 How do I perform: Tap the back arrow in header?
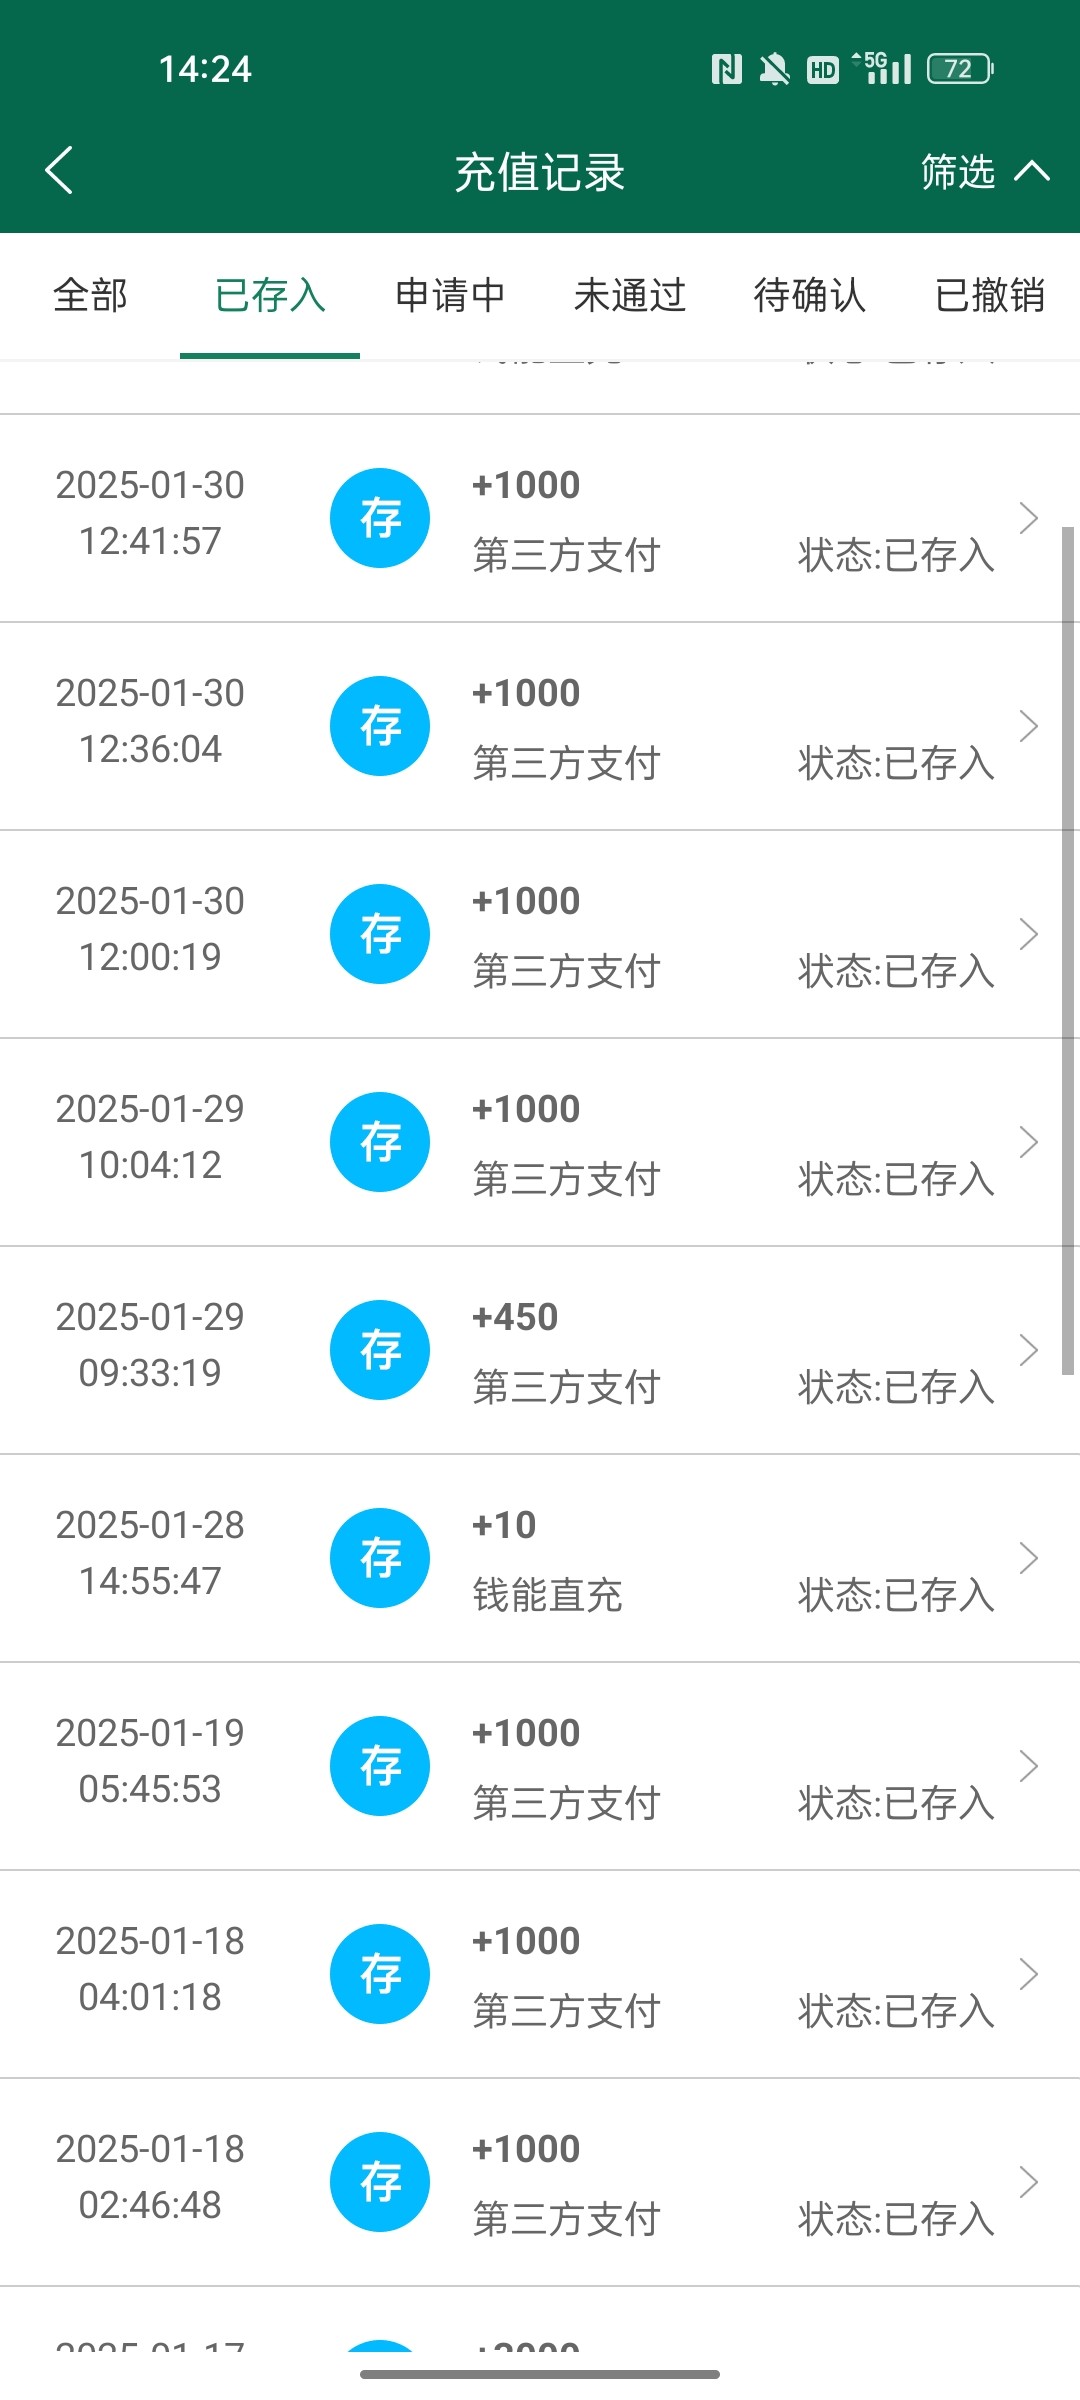[60, 170]
